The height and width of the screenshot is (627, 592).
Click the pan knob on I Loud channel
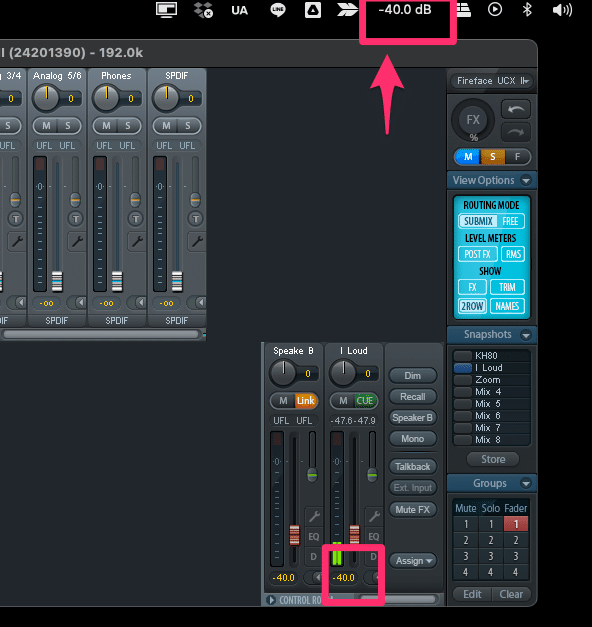pyautogui.click(x=343, y=373)
